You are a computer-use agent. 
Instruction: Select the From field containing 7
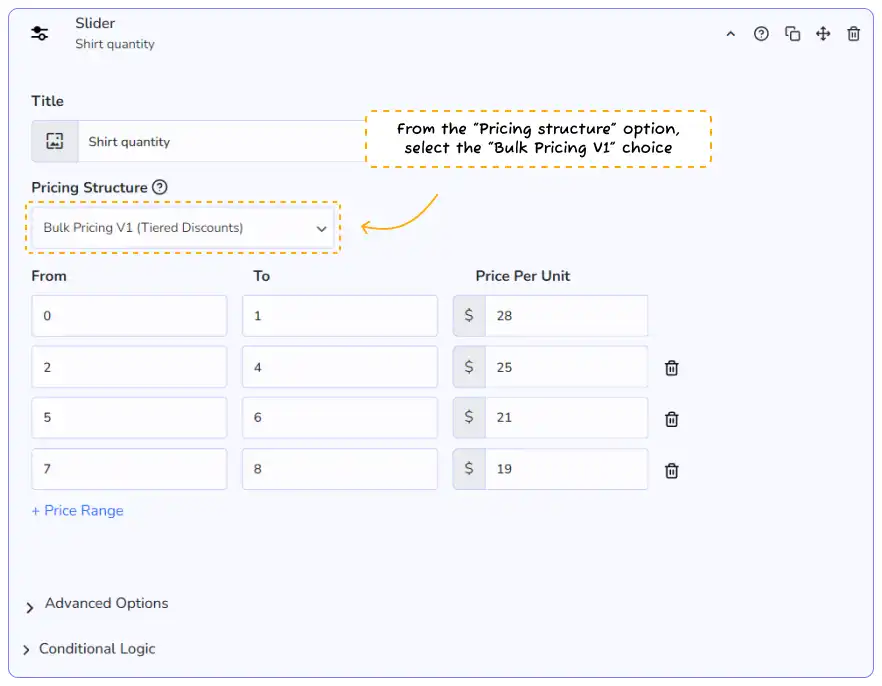pos(129,469)
